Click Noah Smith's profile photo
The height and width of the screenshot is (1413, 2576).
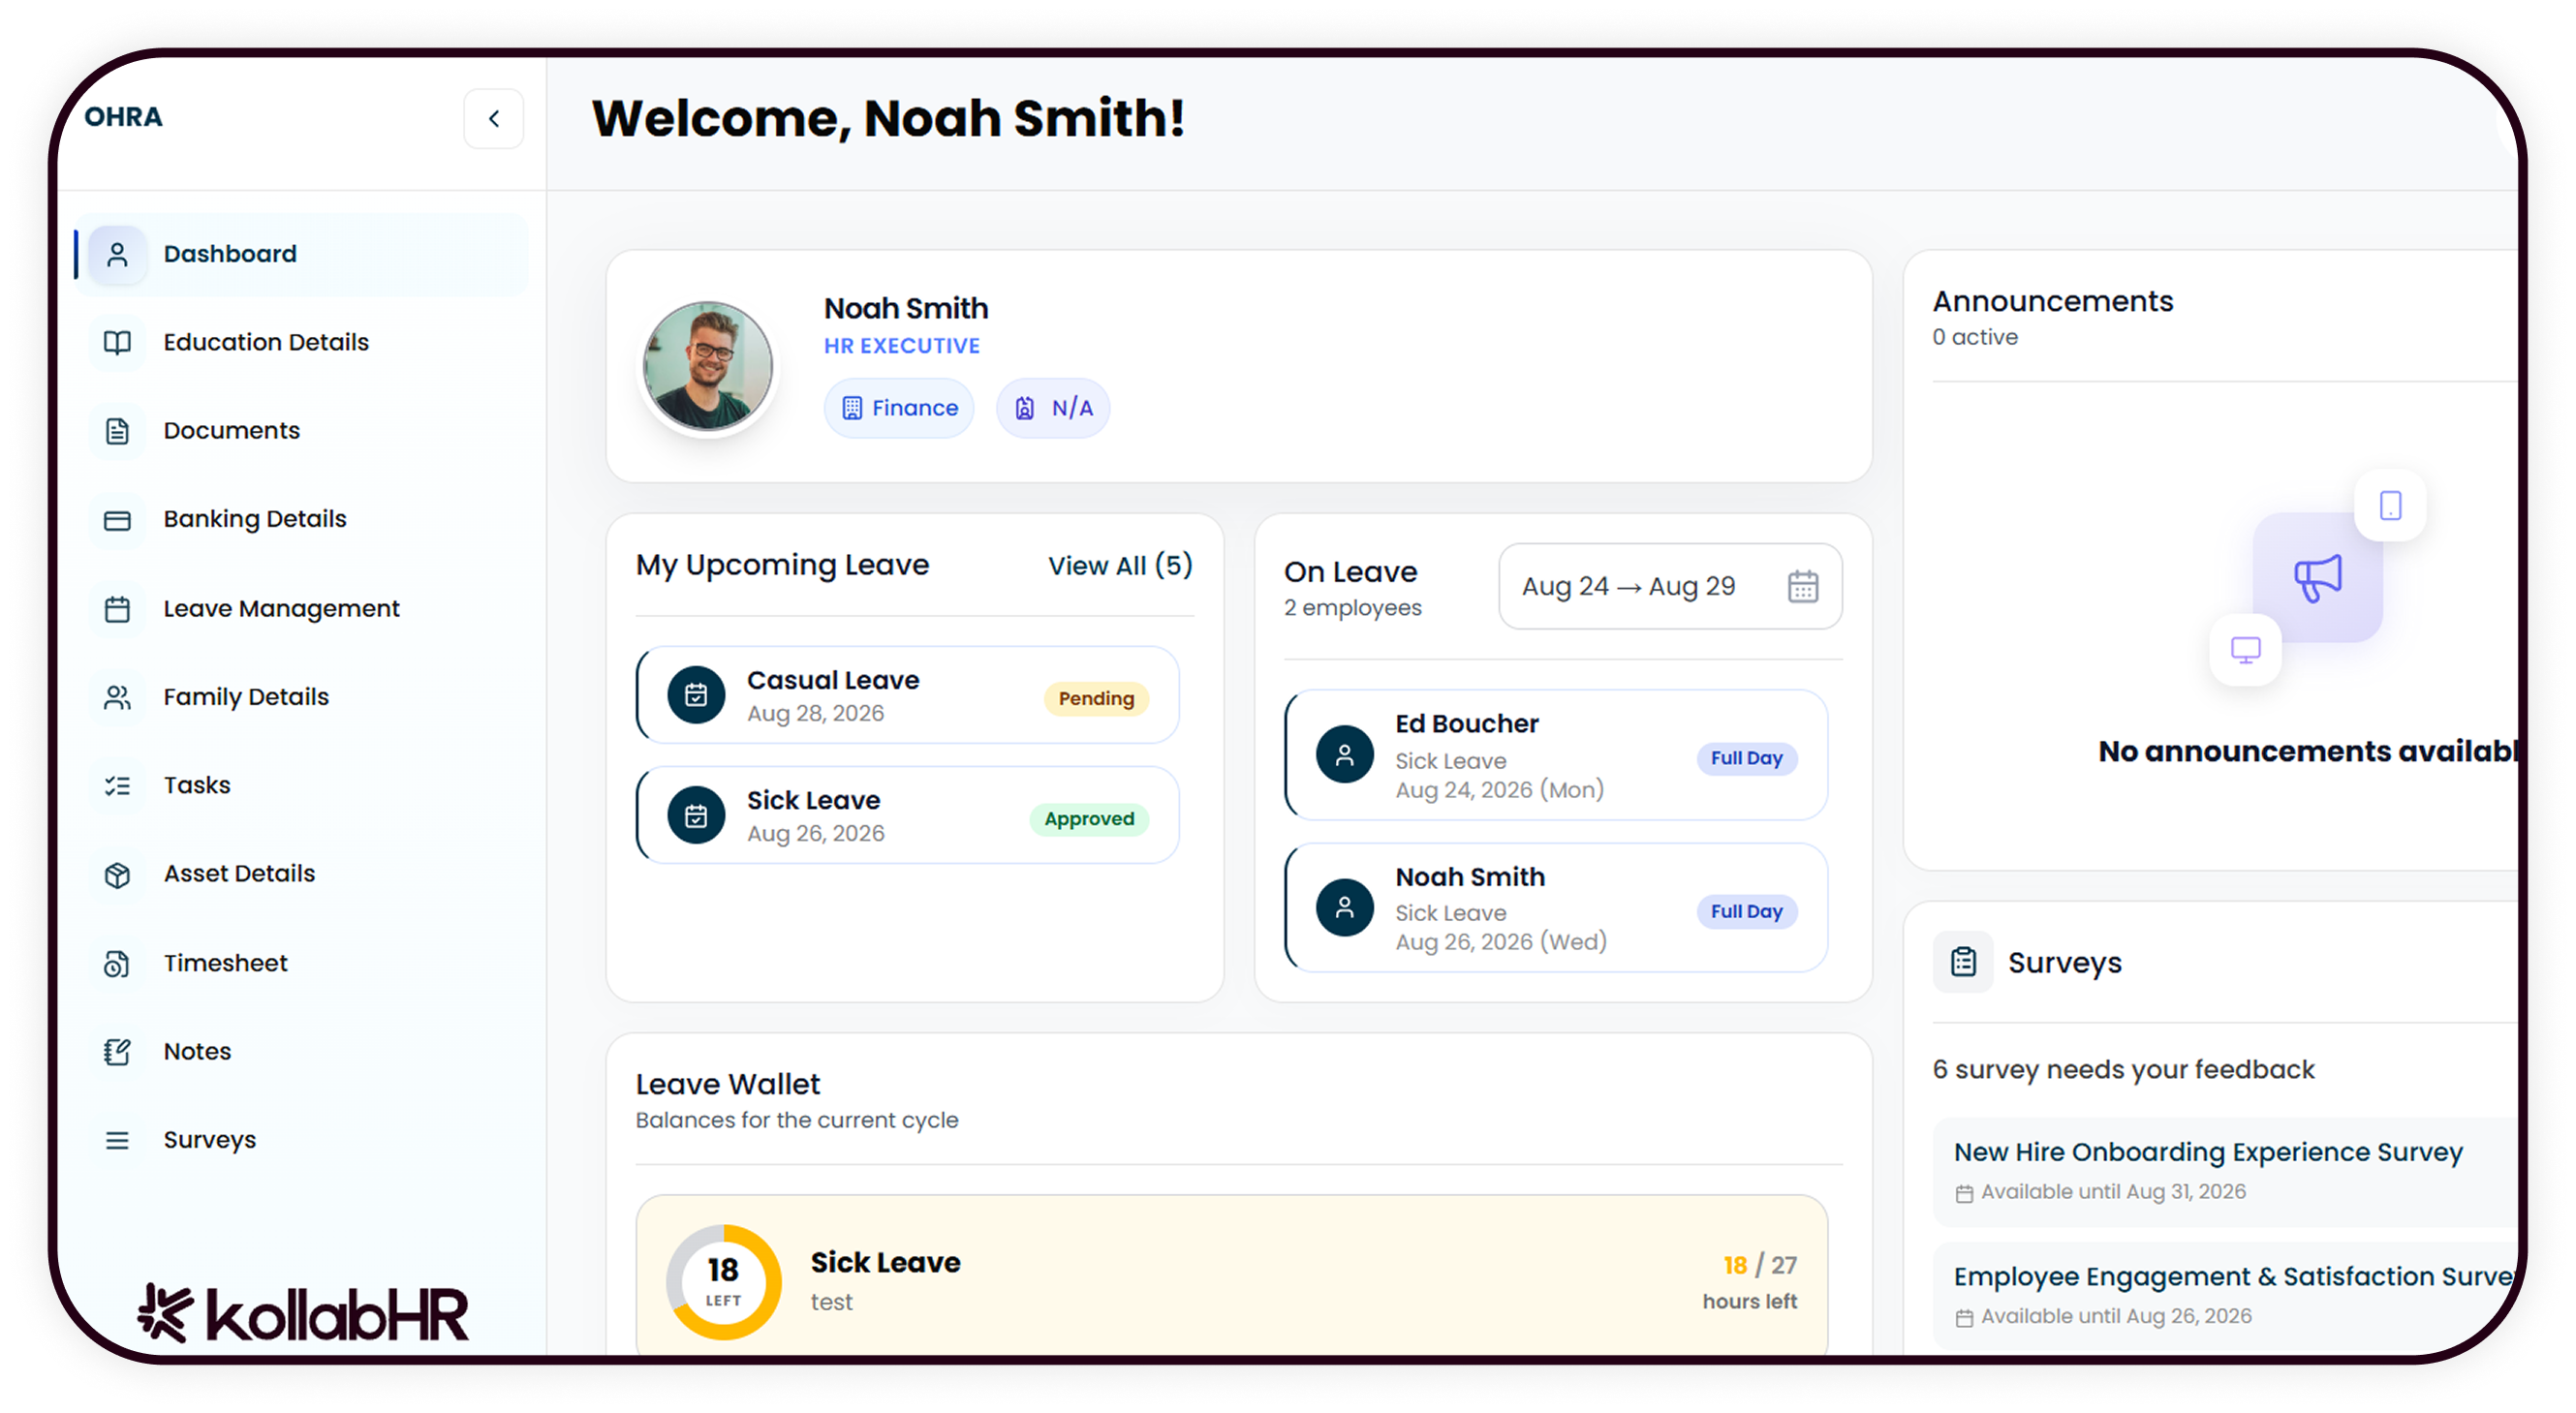(707, 366)
